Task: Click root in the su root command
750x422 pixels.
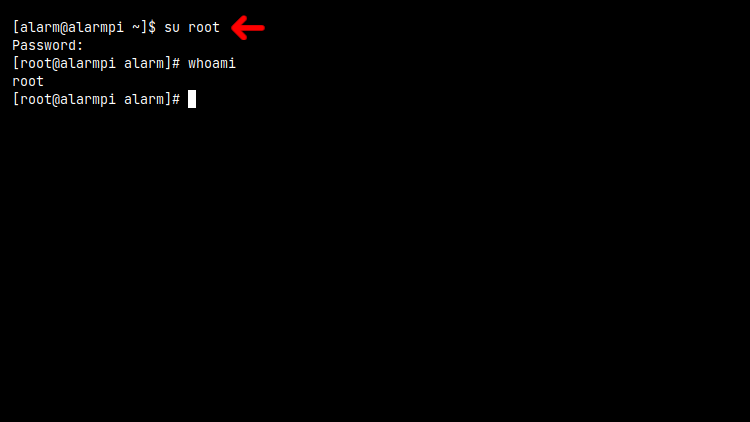Action: (204, 27)
